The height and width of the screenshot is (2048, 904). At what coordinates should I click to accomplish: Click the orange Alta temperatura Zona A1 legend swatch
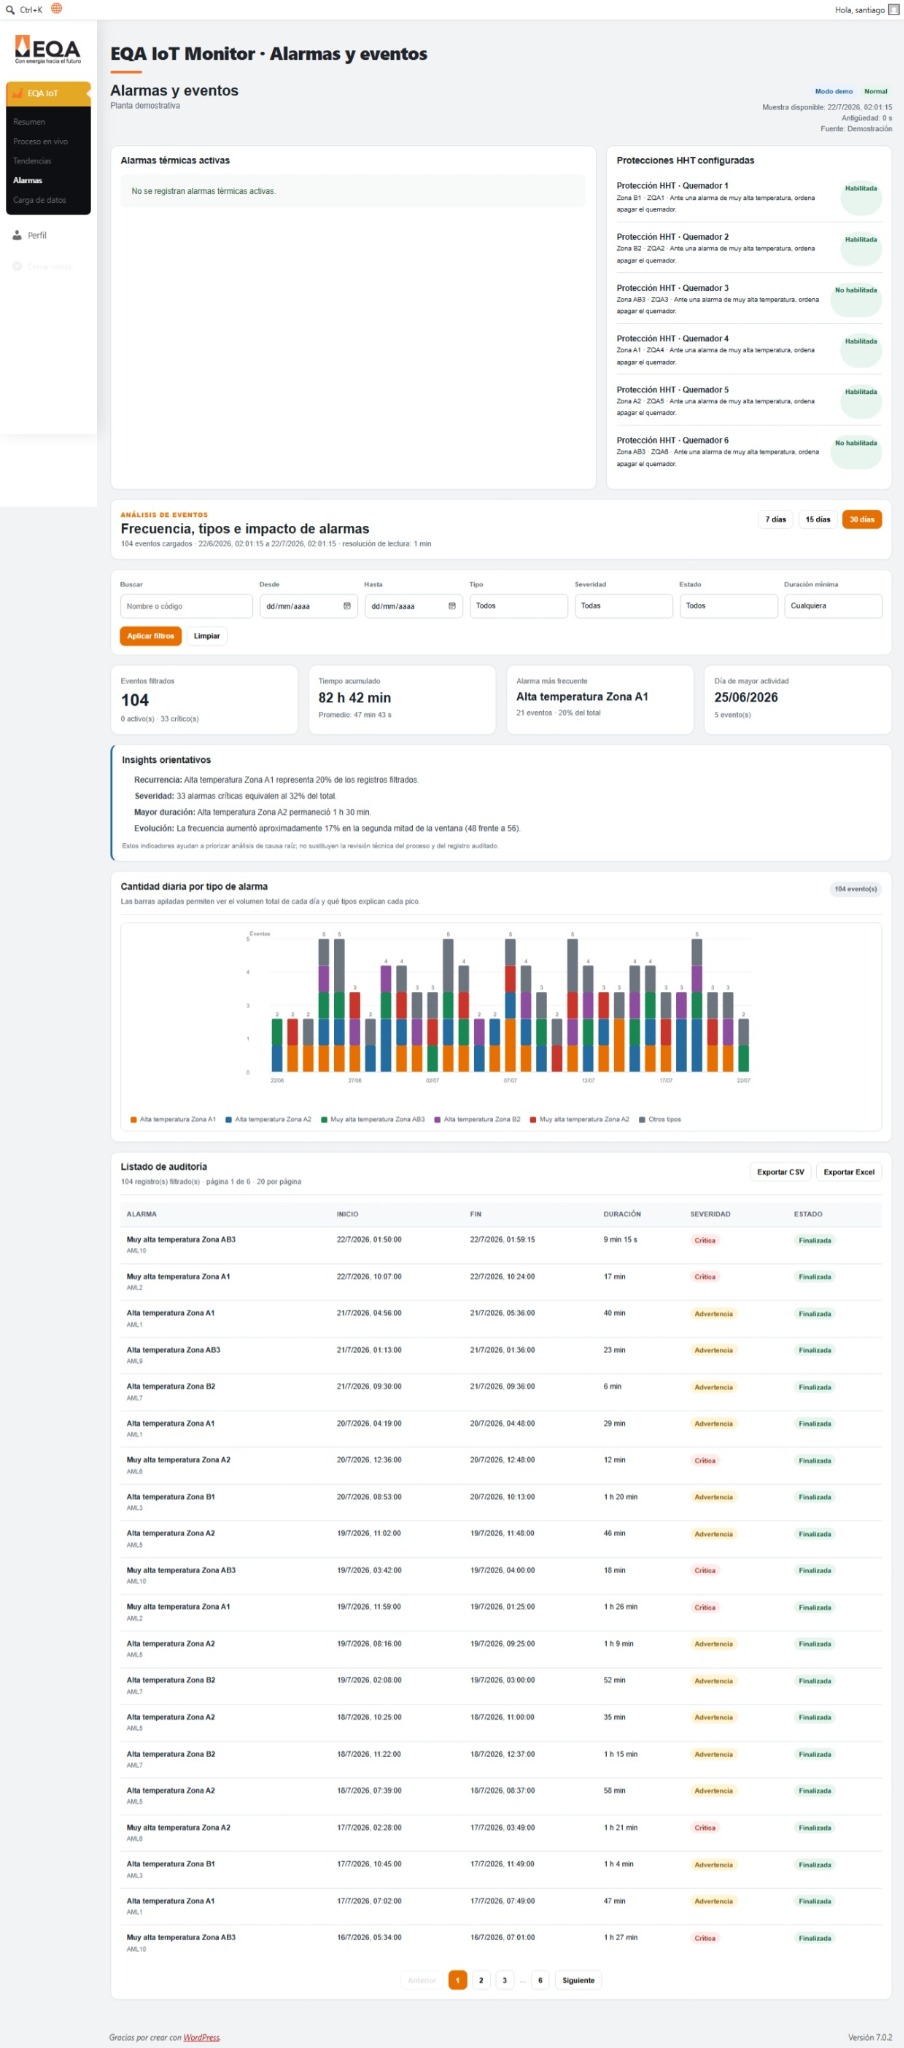point(133,1120)
